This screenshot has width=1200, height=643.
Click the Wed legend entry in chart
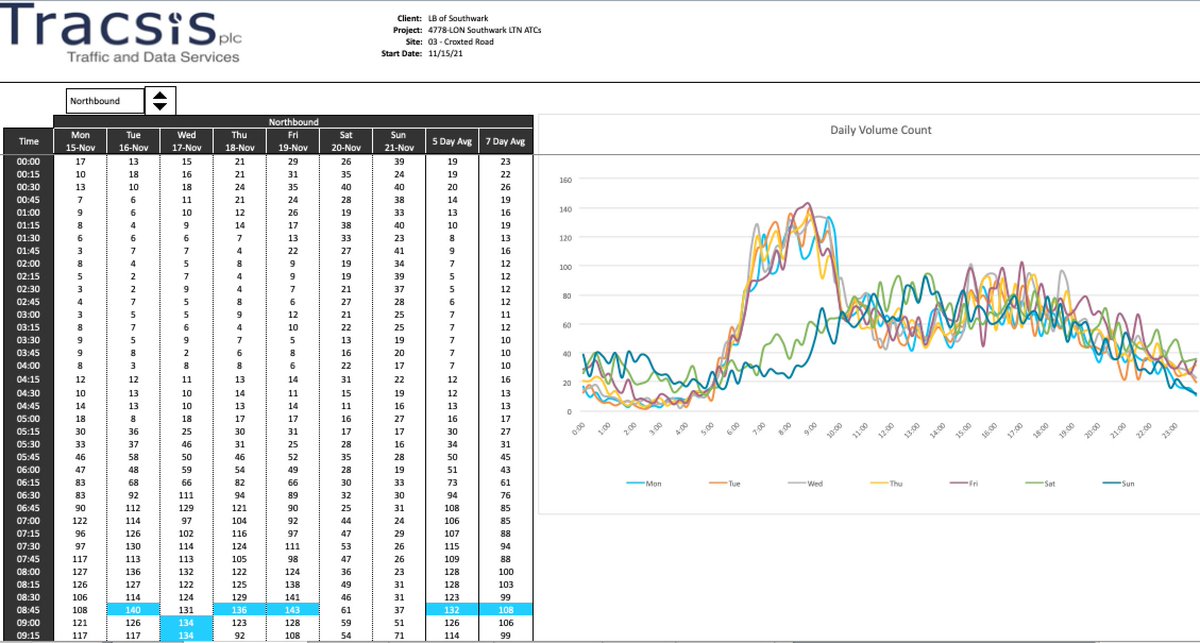[x=805, y=484]
